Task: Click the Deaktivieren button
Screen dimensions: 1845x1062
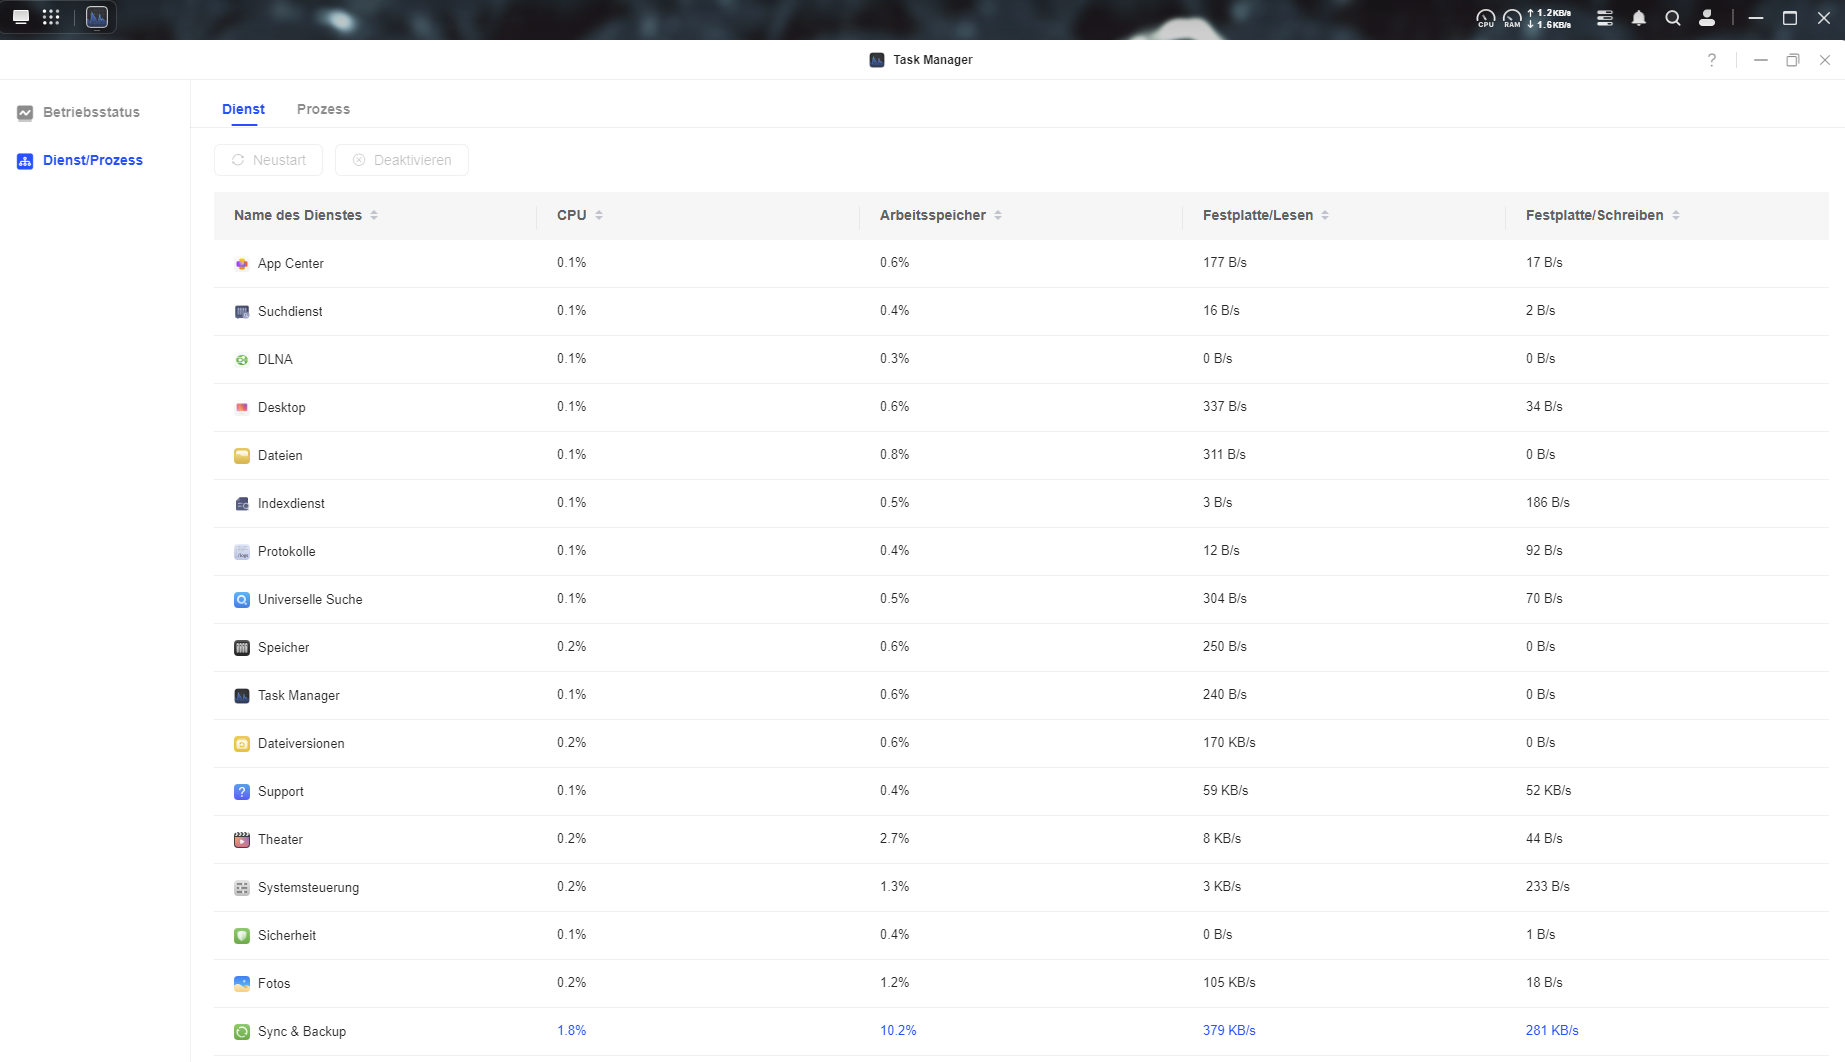Action: point(401,160)
